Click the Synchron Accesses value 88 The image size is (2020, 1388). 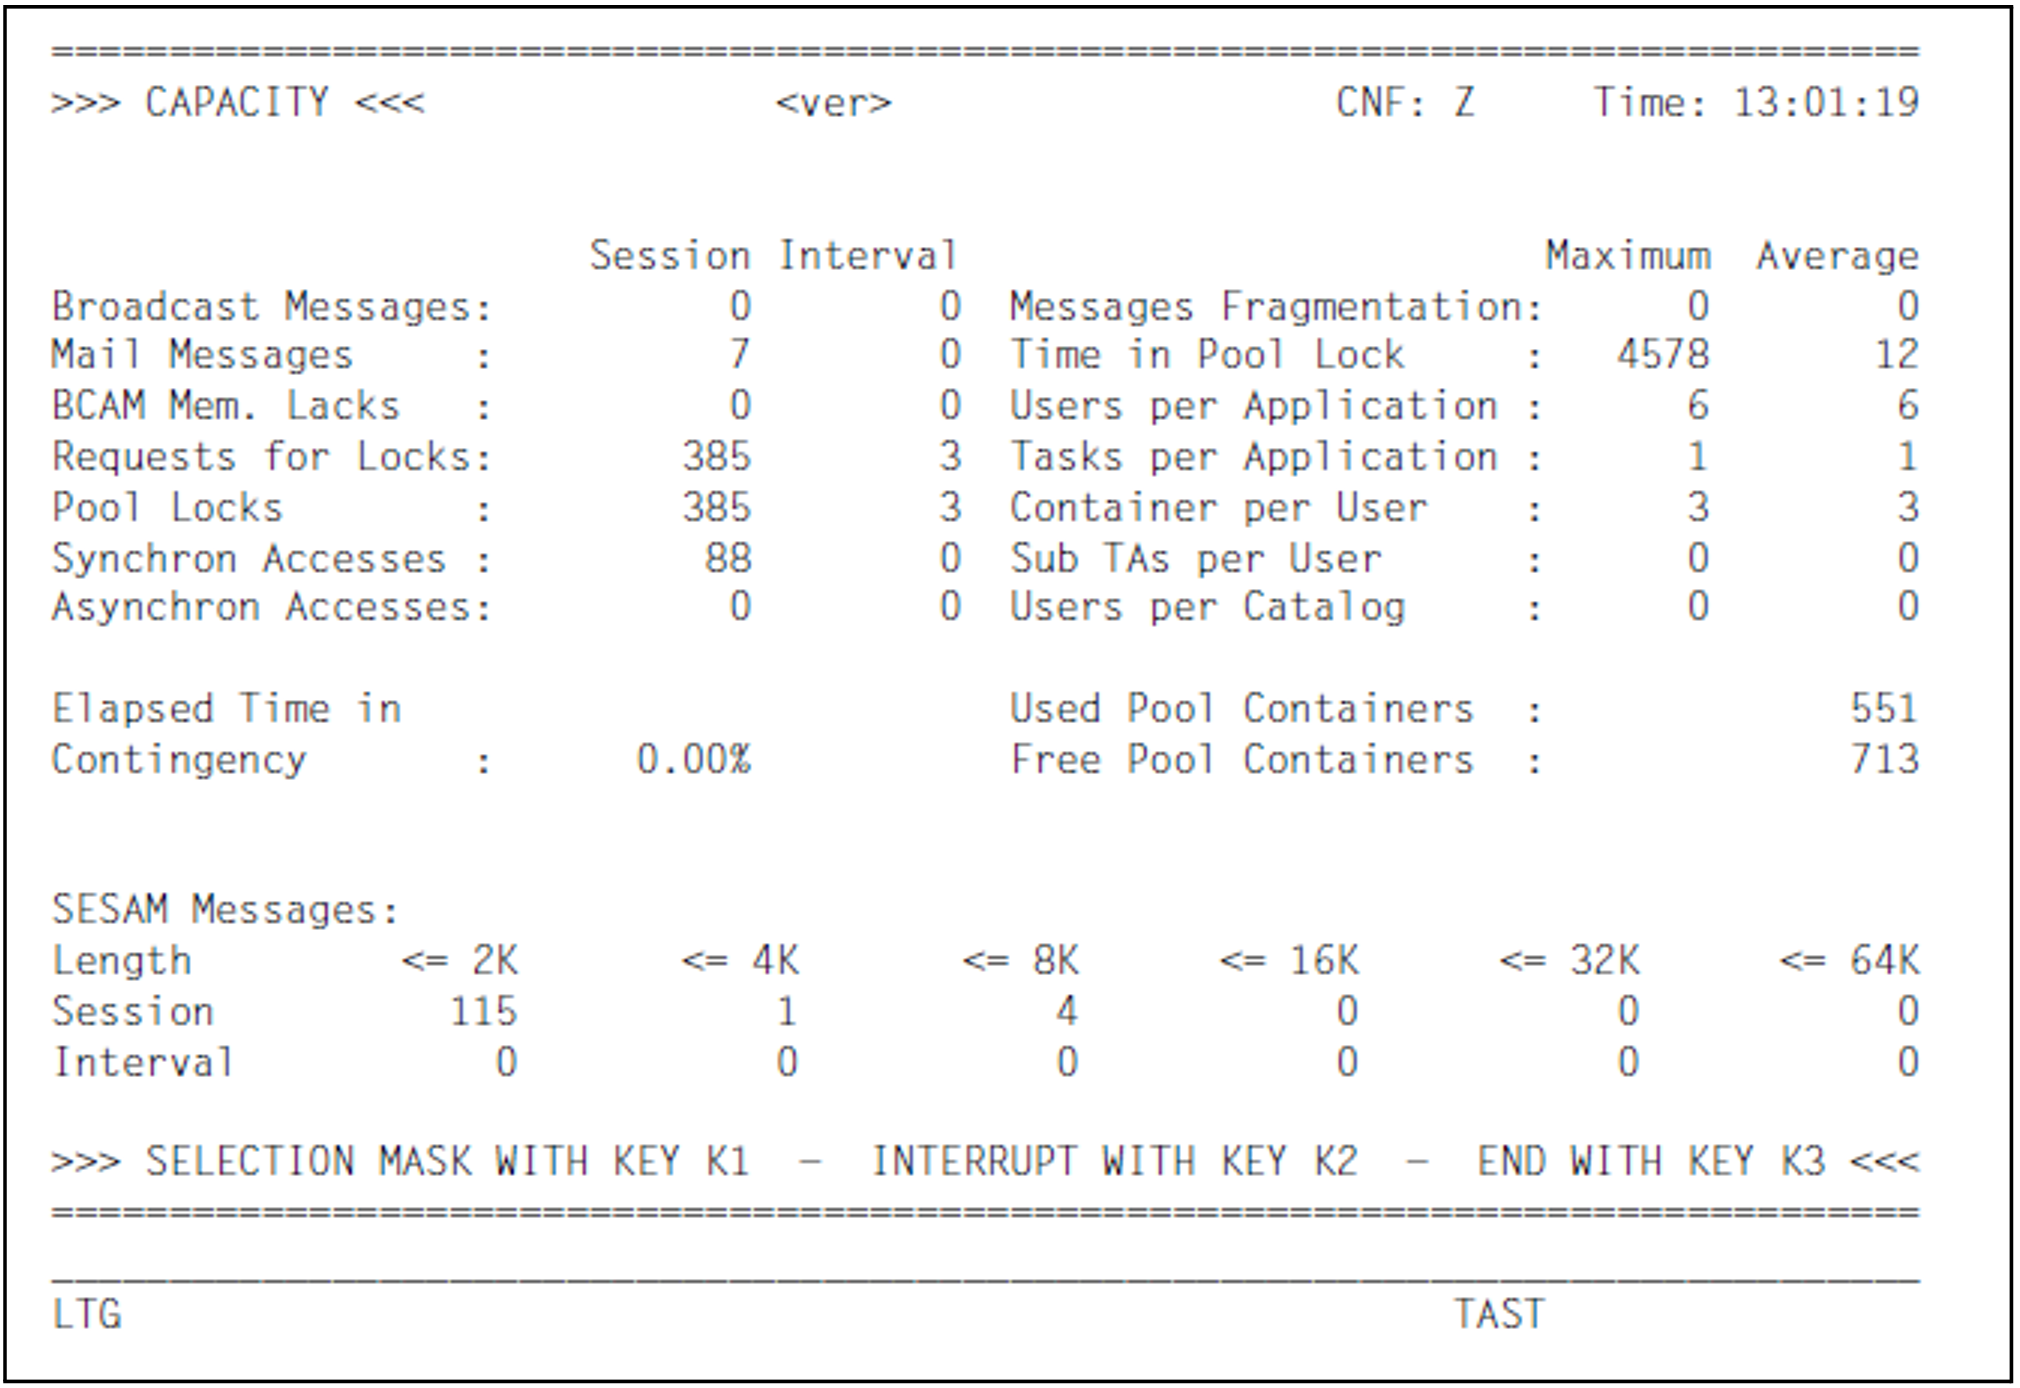point(727,557)
